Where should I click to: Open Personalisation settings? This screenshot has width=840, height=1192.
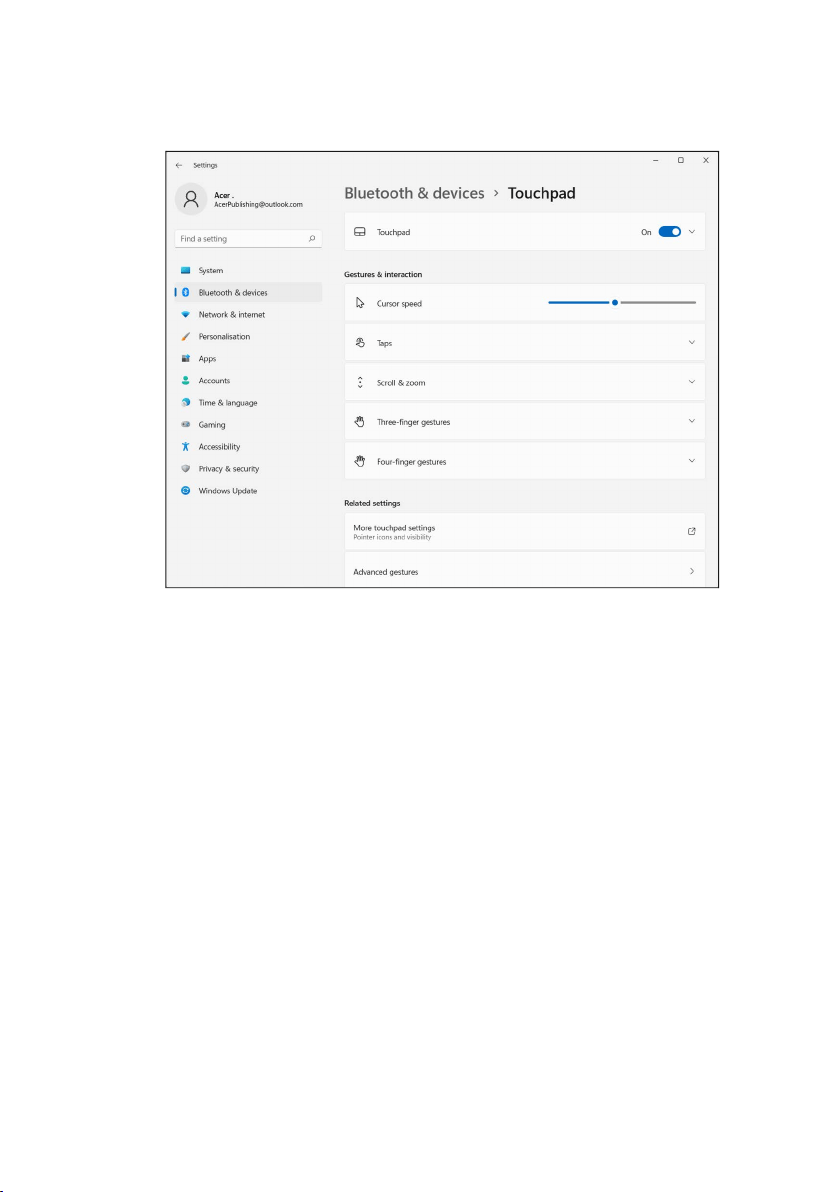[x=249, y=336]
